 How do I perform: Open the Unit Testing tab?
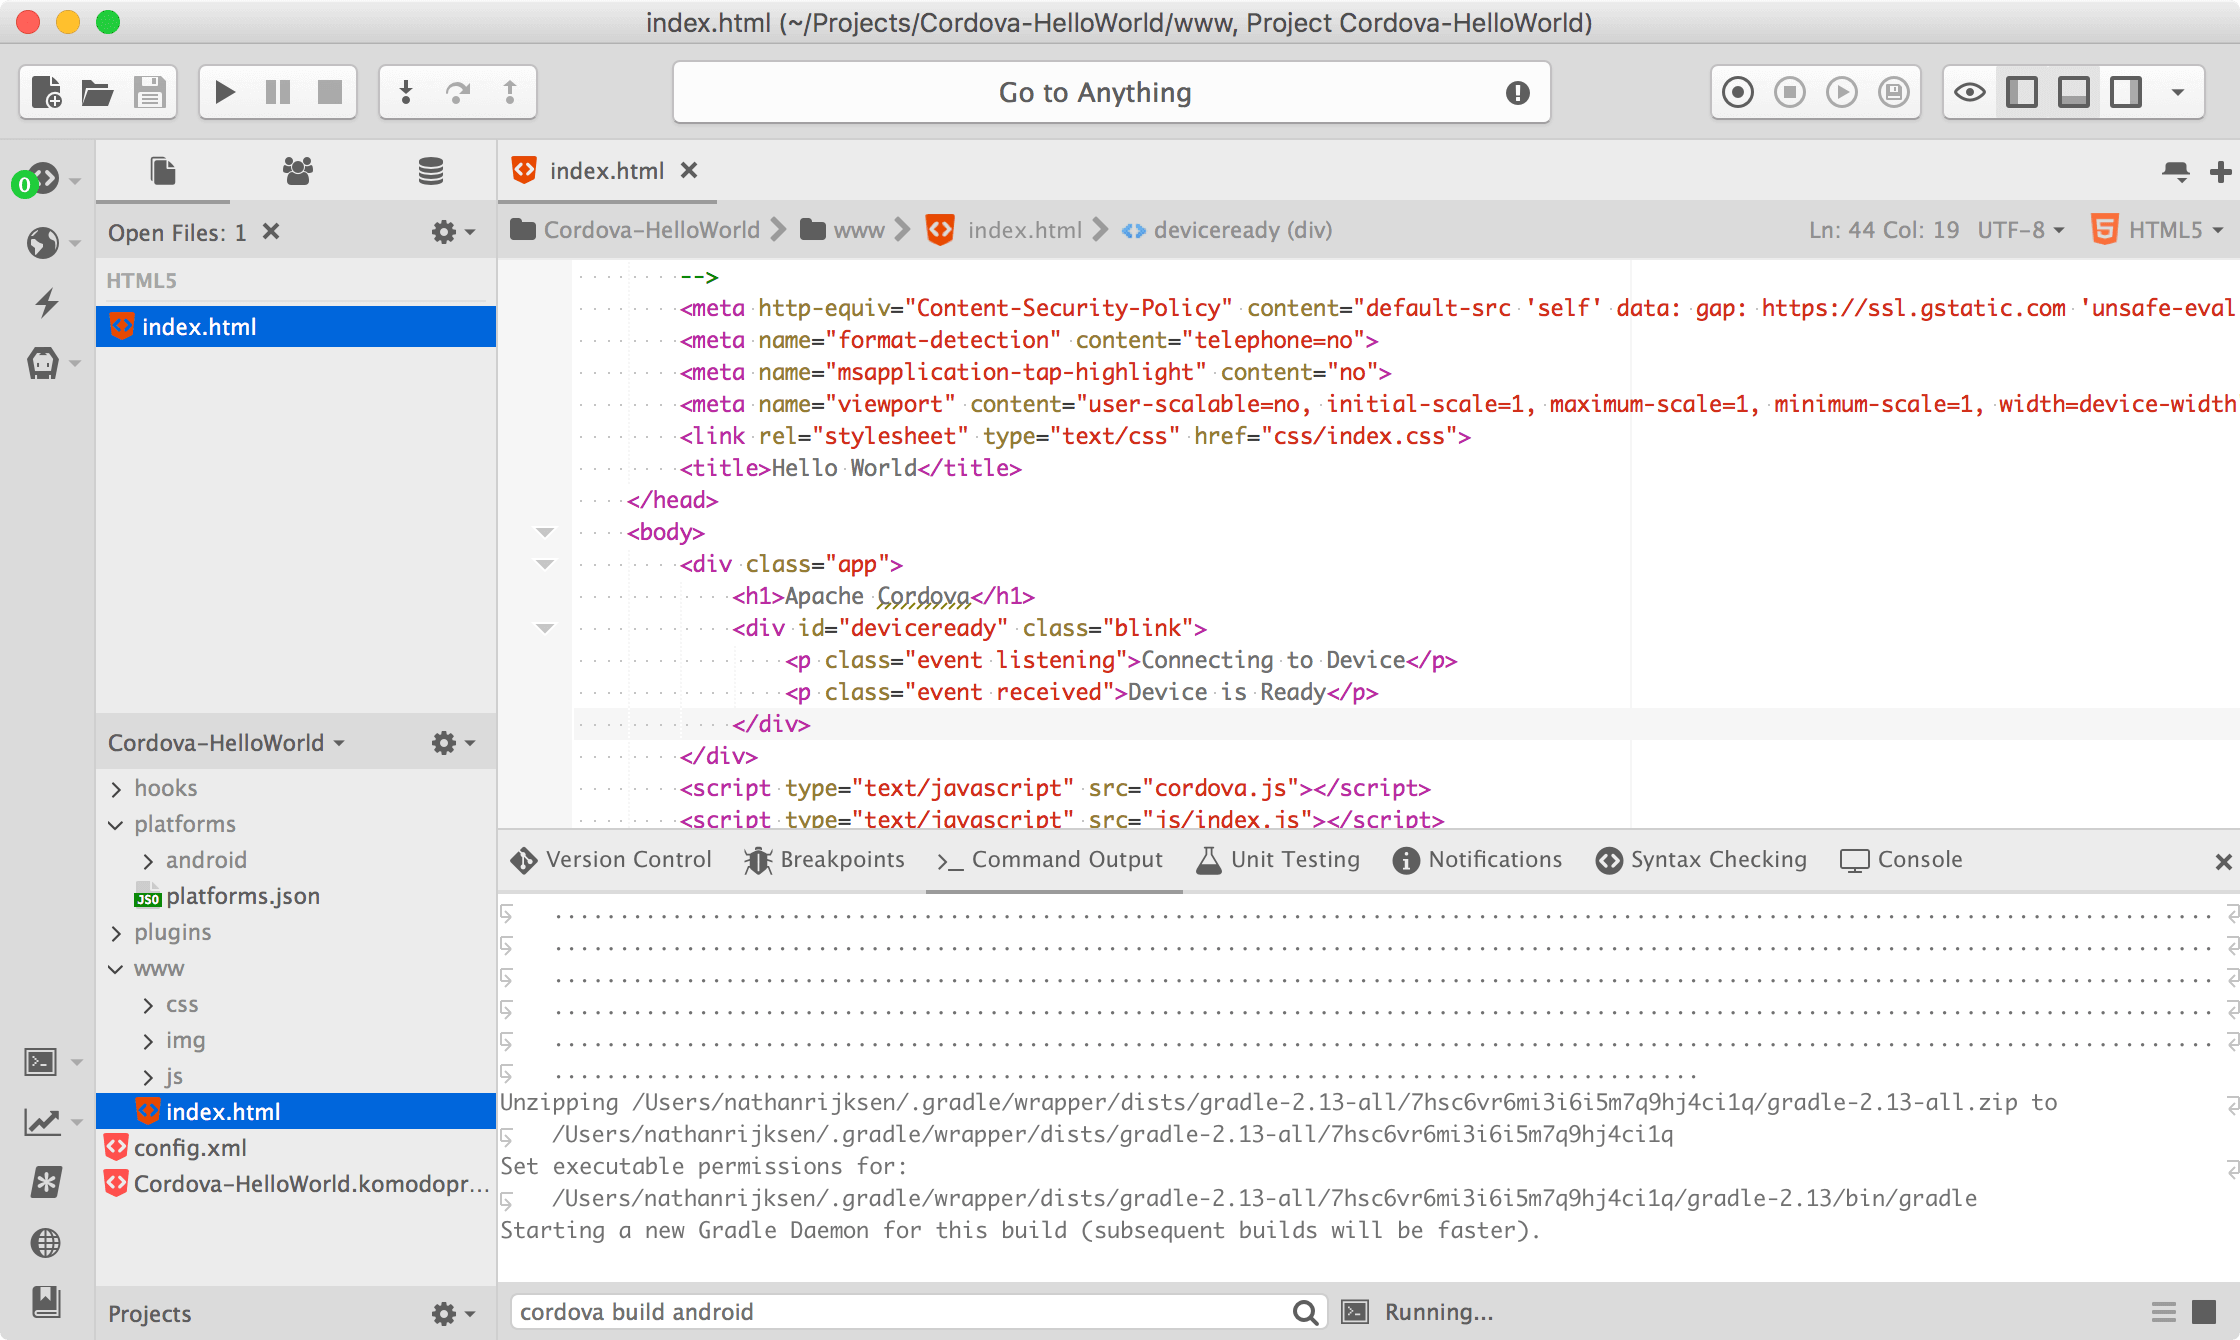tap(1278, 860)
